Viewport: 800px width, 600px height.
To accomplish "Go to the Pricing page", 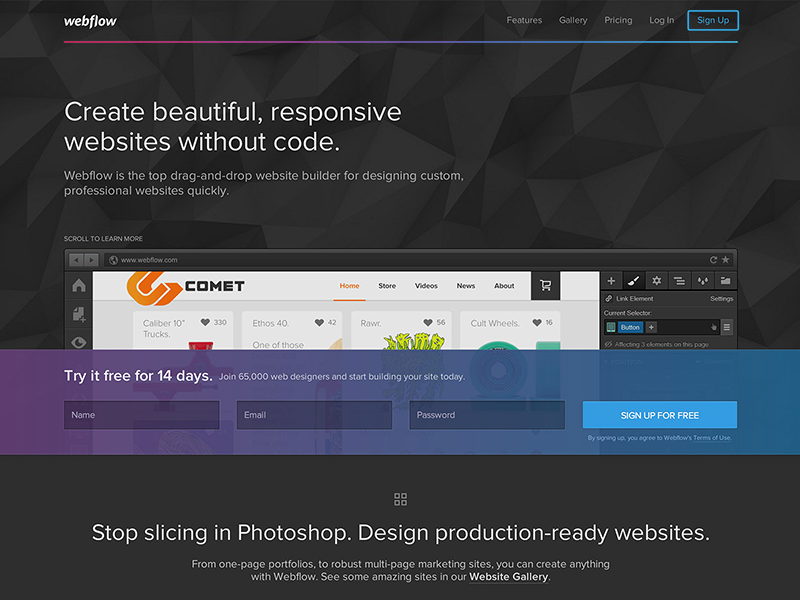I will [x=618, y=20].
